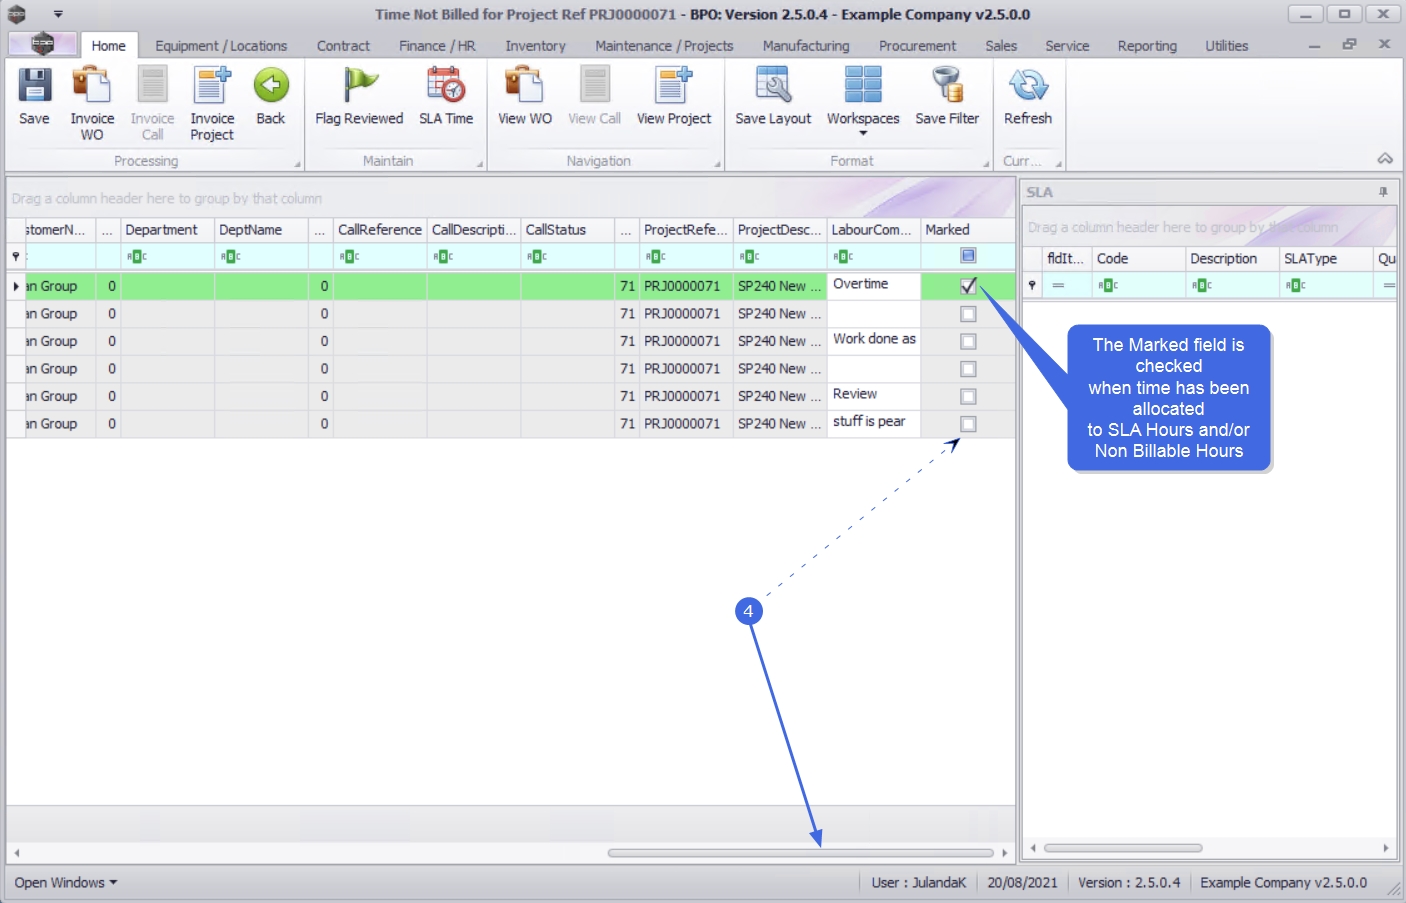
Task: Click the Refresh icon
Action: (1028, 86)
